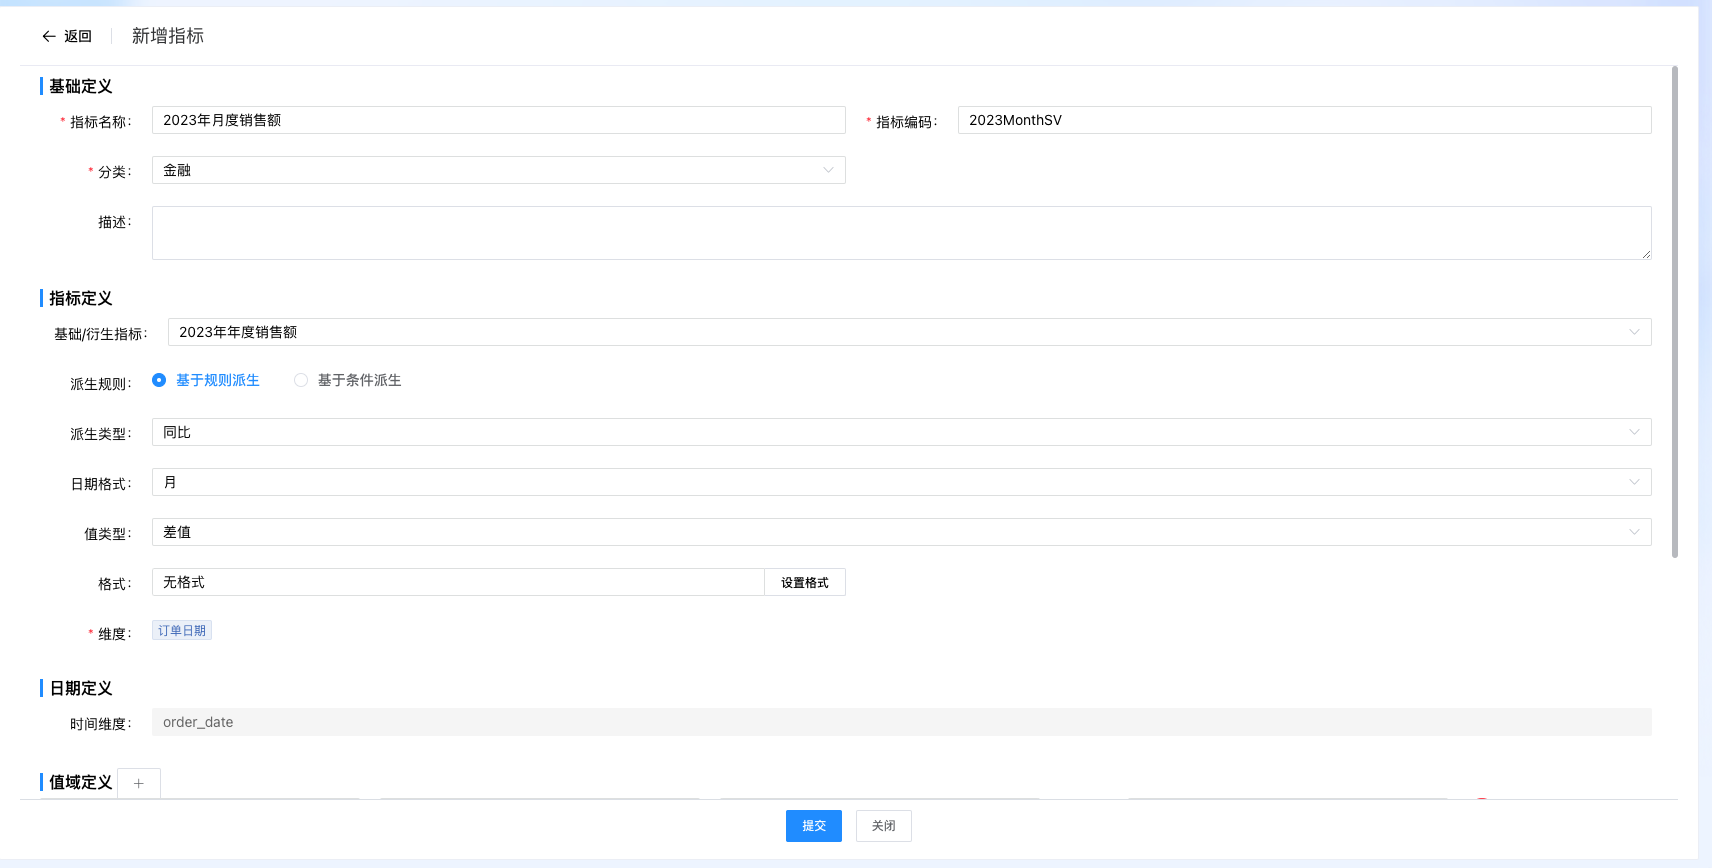Click the plus icon beside 值域定义

(139, 783)
